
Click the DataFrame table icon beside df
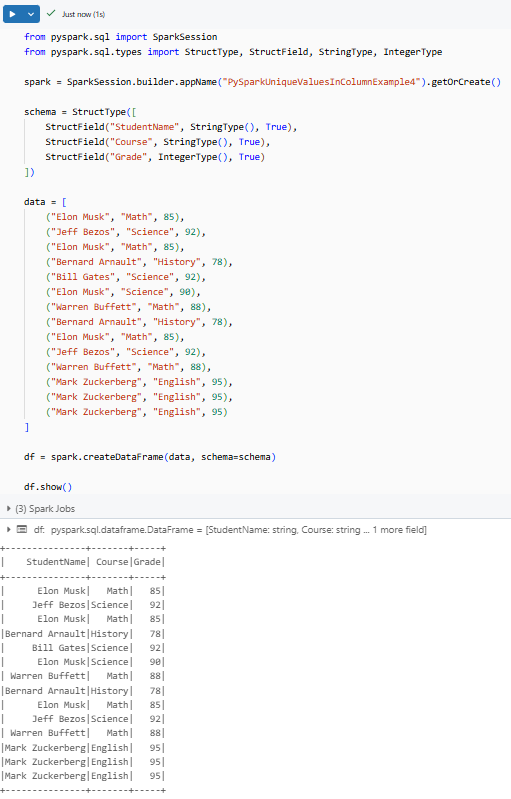pyautogui.click(x=22, y=530)
